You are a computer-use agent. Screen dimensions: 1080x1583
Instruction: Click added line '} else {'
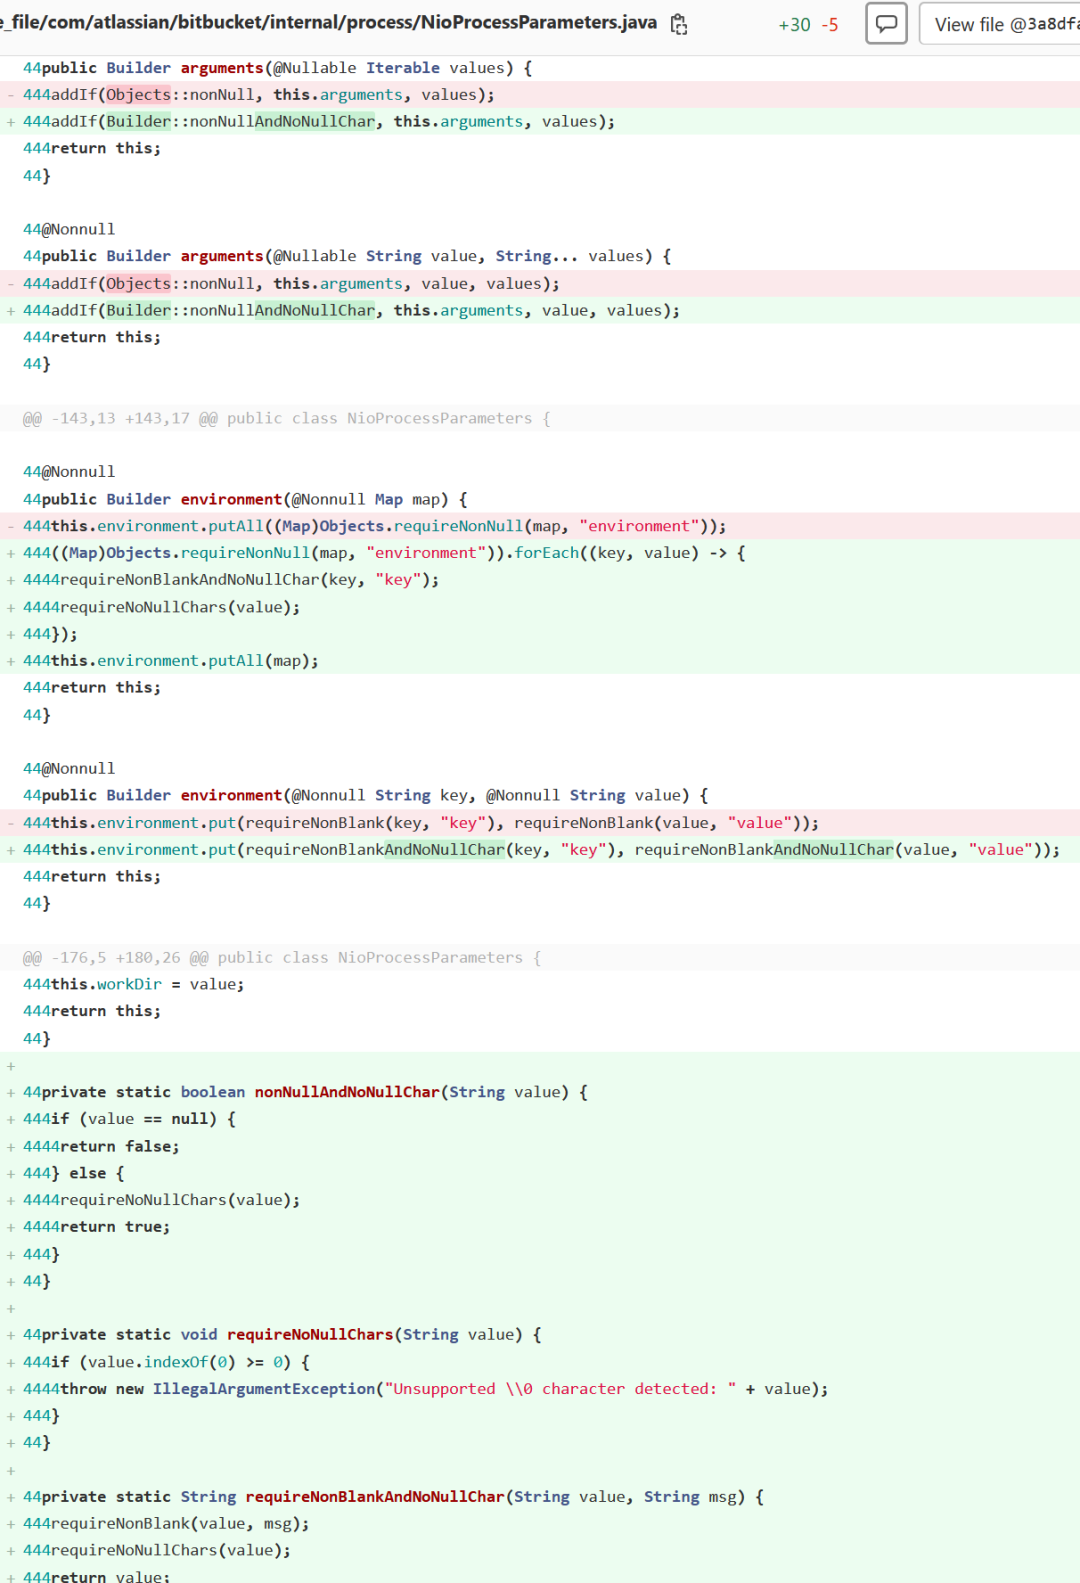(540, 1173)
